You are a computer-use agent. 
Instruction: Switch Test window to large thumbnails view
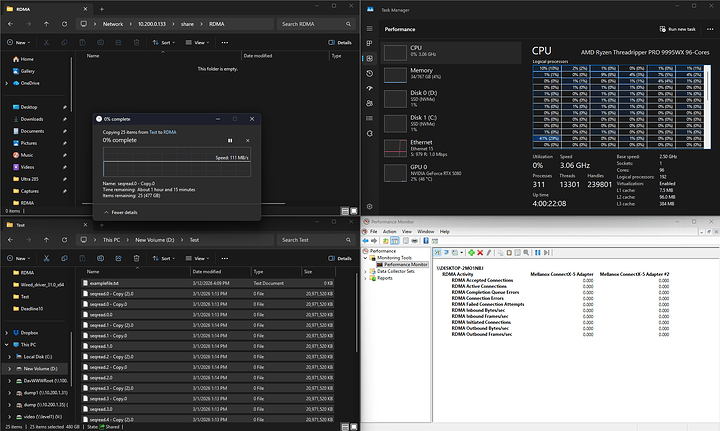point(354,427)
